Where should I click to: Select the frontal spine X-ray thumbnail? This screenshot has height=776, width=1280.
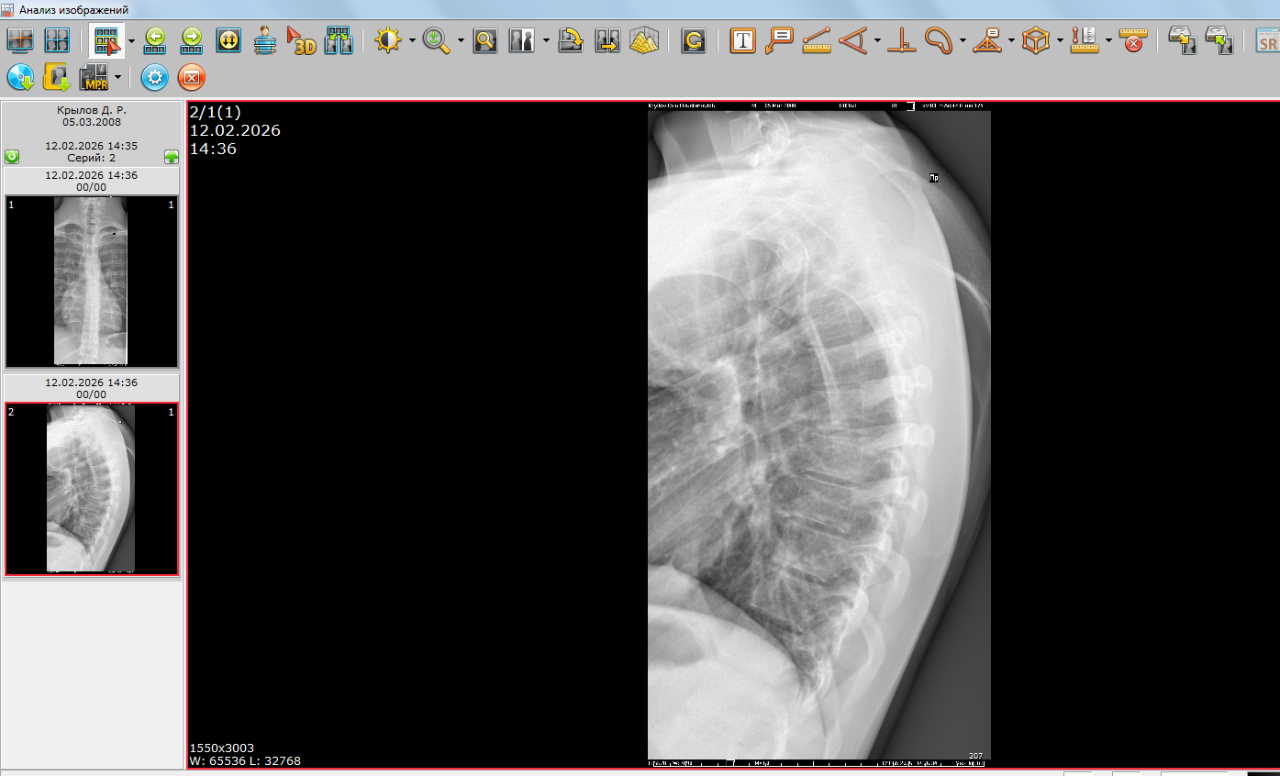click(x=91, y=281)
